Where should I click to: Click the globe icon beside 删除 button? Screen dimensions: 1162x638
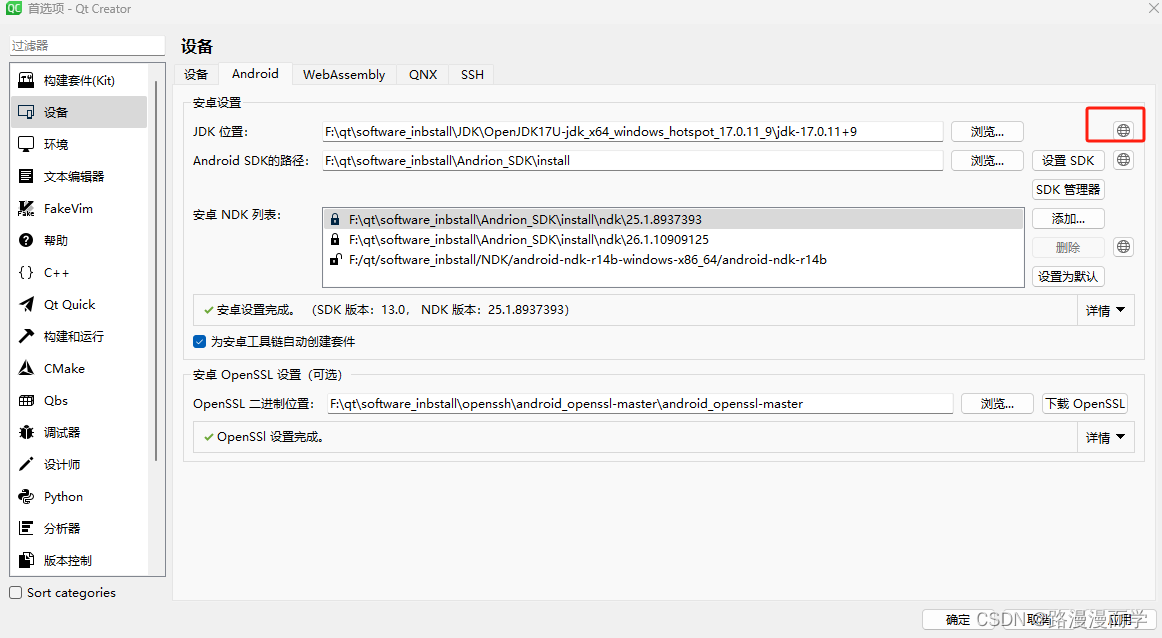[x=1123, y=247]
